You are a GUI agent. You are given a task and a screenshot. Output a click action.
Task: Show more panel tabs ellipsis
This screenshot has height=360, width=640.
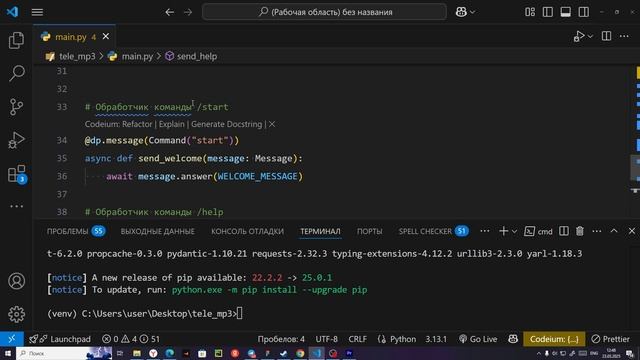point(484,231)
